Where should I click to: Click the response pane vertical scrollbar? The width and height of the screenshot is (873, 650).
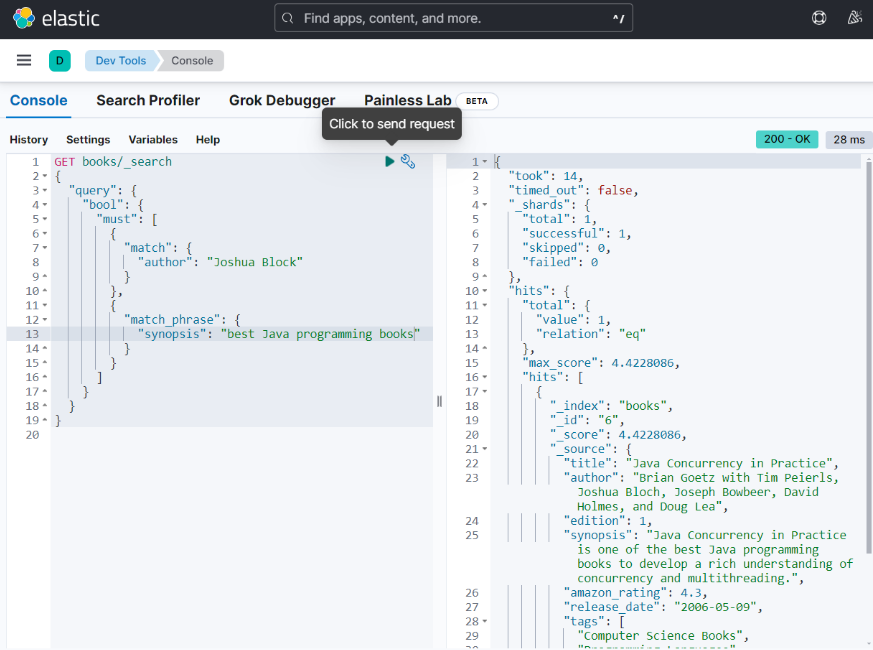tap(868, 356)
